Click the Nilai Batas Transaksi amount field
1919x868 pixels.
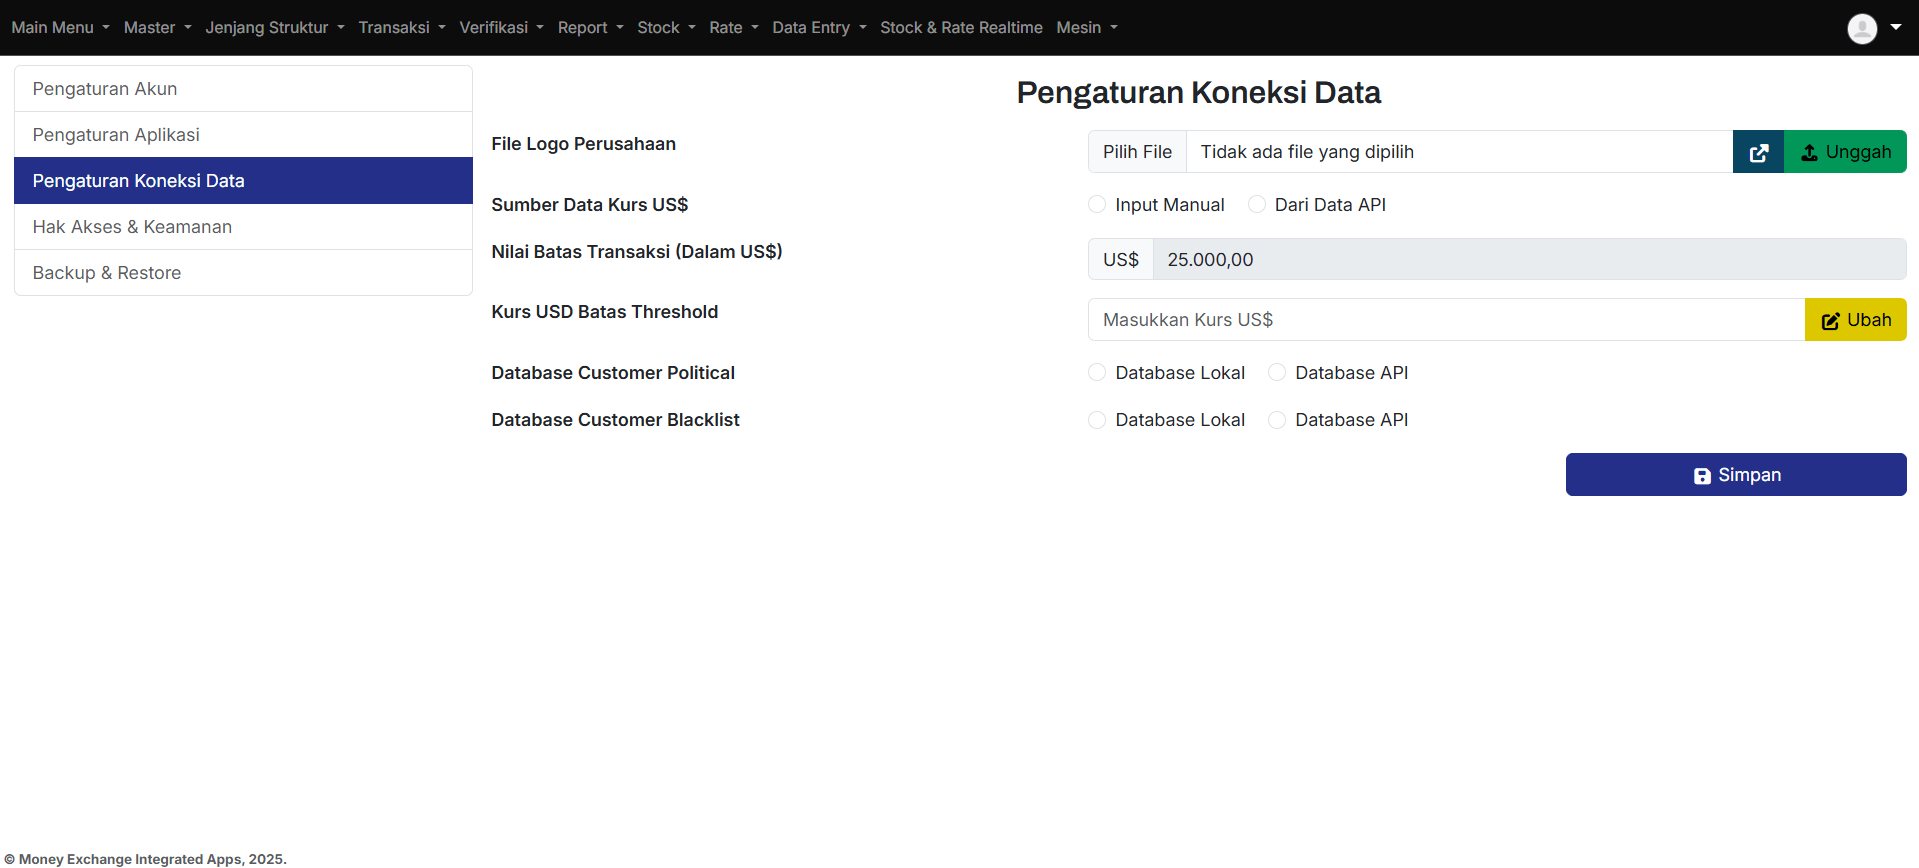pyautogui.click(x=1528, y=260)
